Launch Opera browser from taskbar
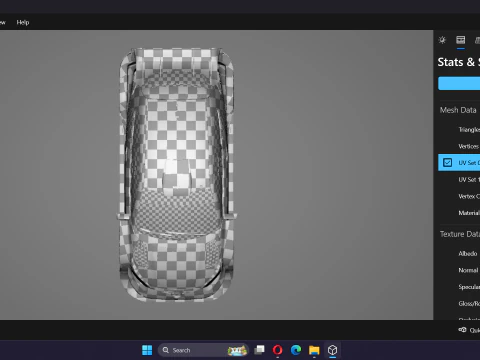This screenshot has width=480, height=360. (277, 350)
